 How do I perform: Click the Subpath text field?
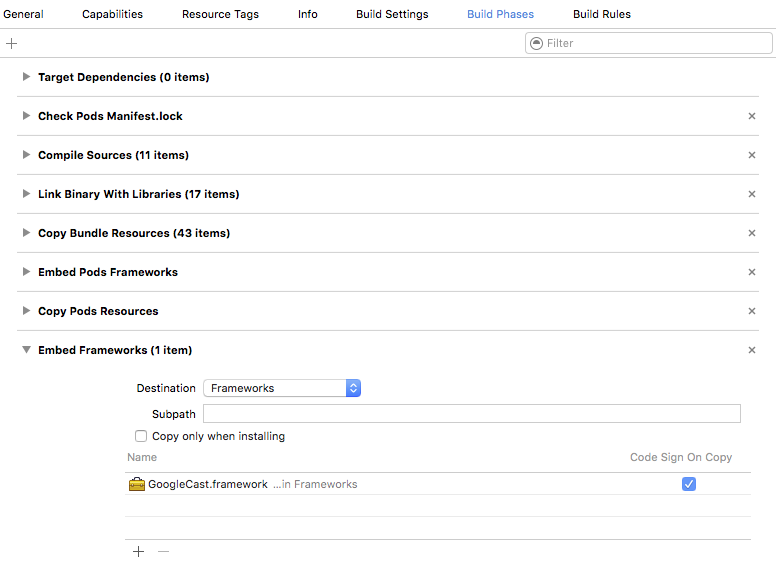[471, 414]
